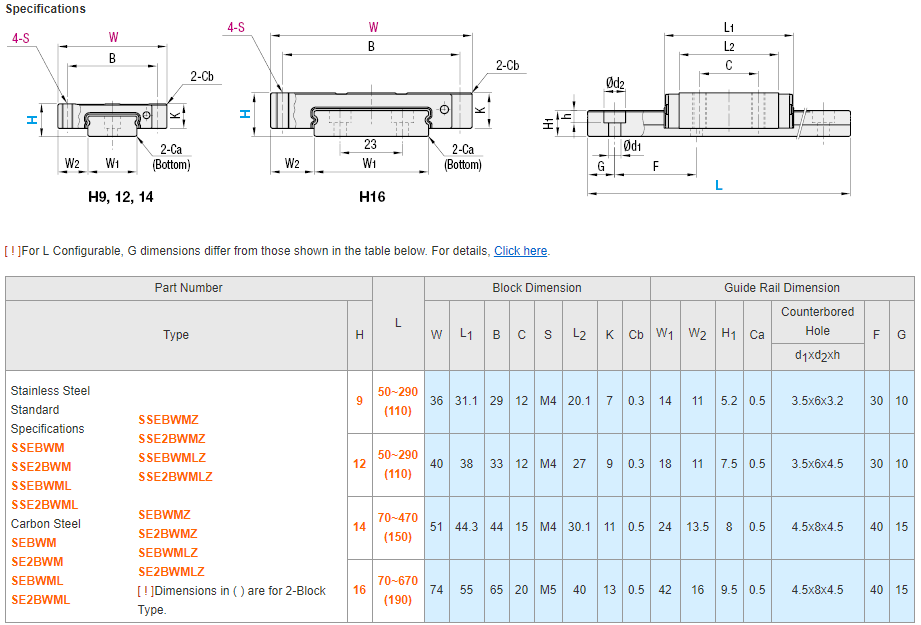This screenshot has width=921, height=625.
Task: Click H value 9 in table
Action: pos(359,401)
